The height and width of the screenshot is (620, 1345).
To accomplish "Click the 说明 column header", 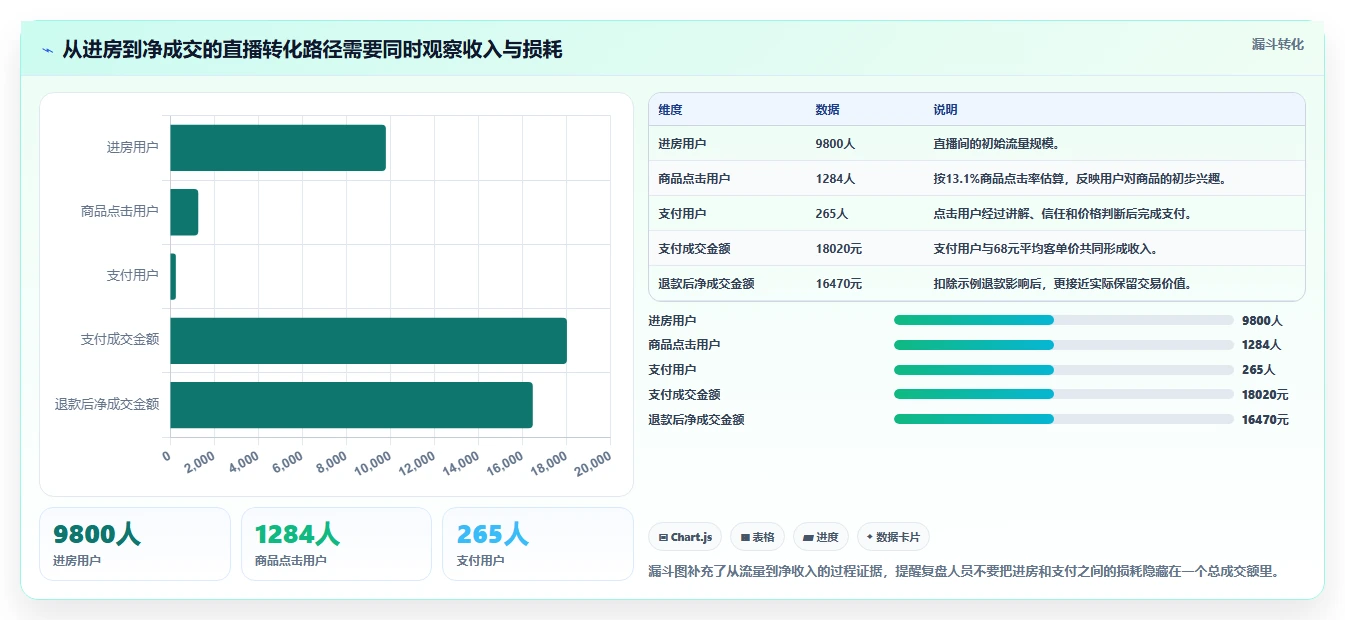I will [x=945, y=109].
